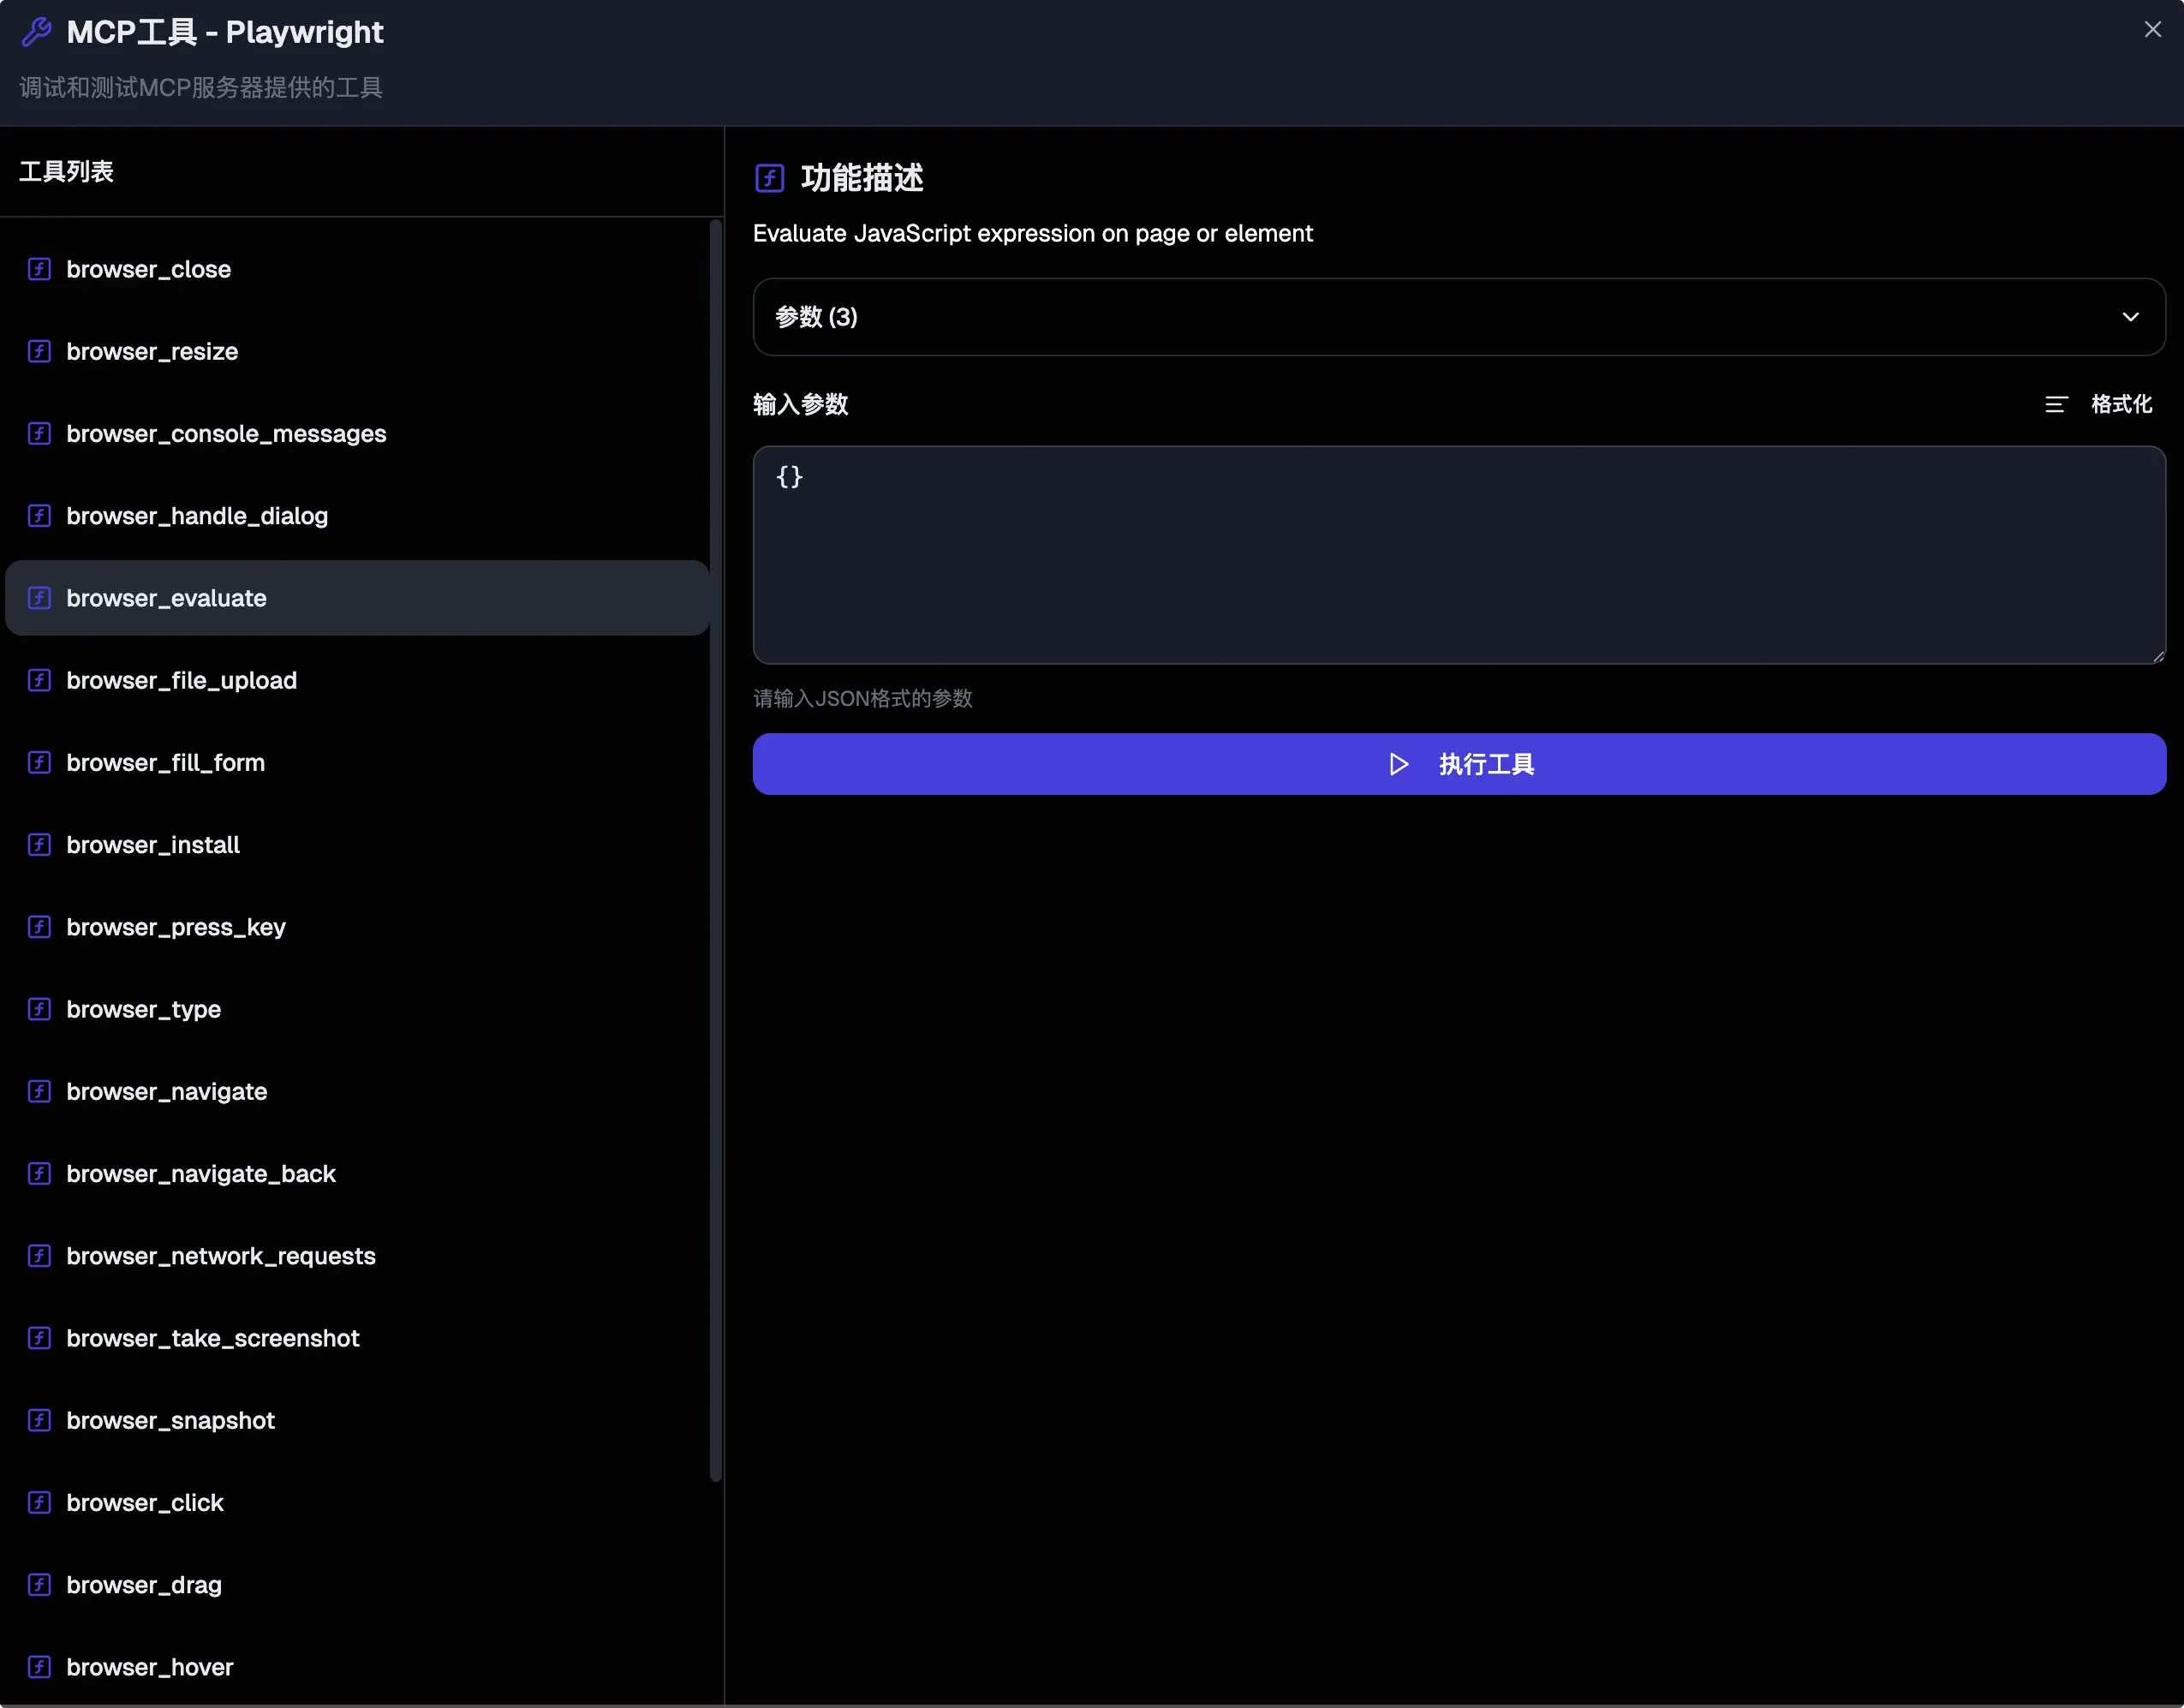The width and height of the screenshot is (2184, 1708).
Task: Click the wrench icon in the dialog title
Action: tap(36, 32)
